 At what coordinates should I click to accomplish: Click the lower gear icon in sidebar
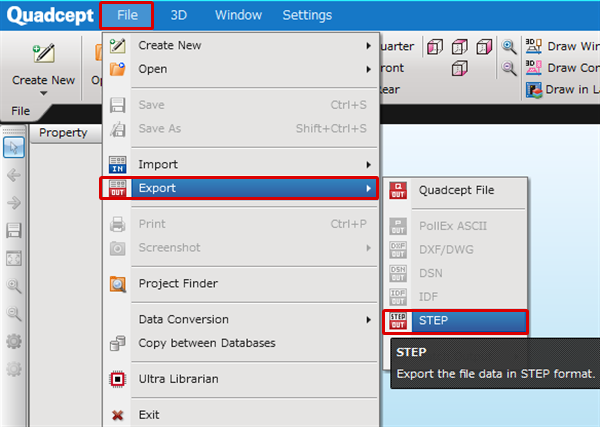coord(14,369)
